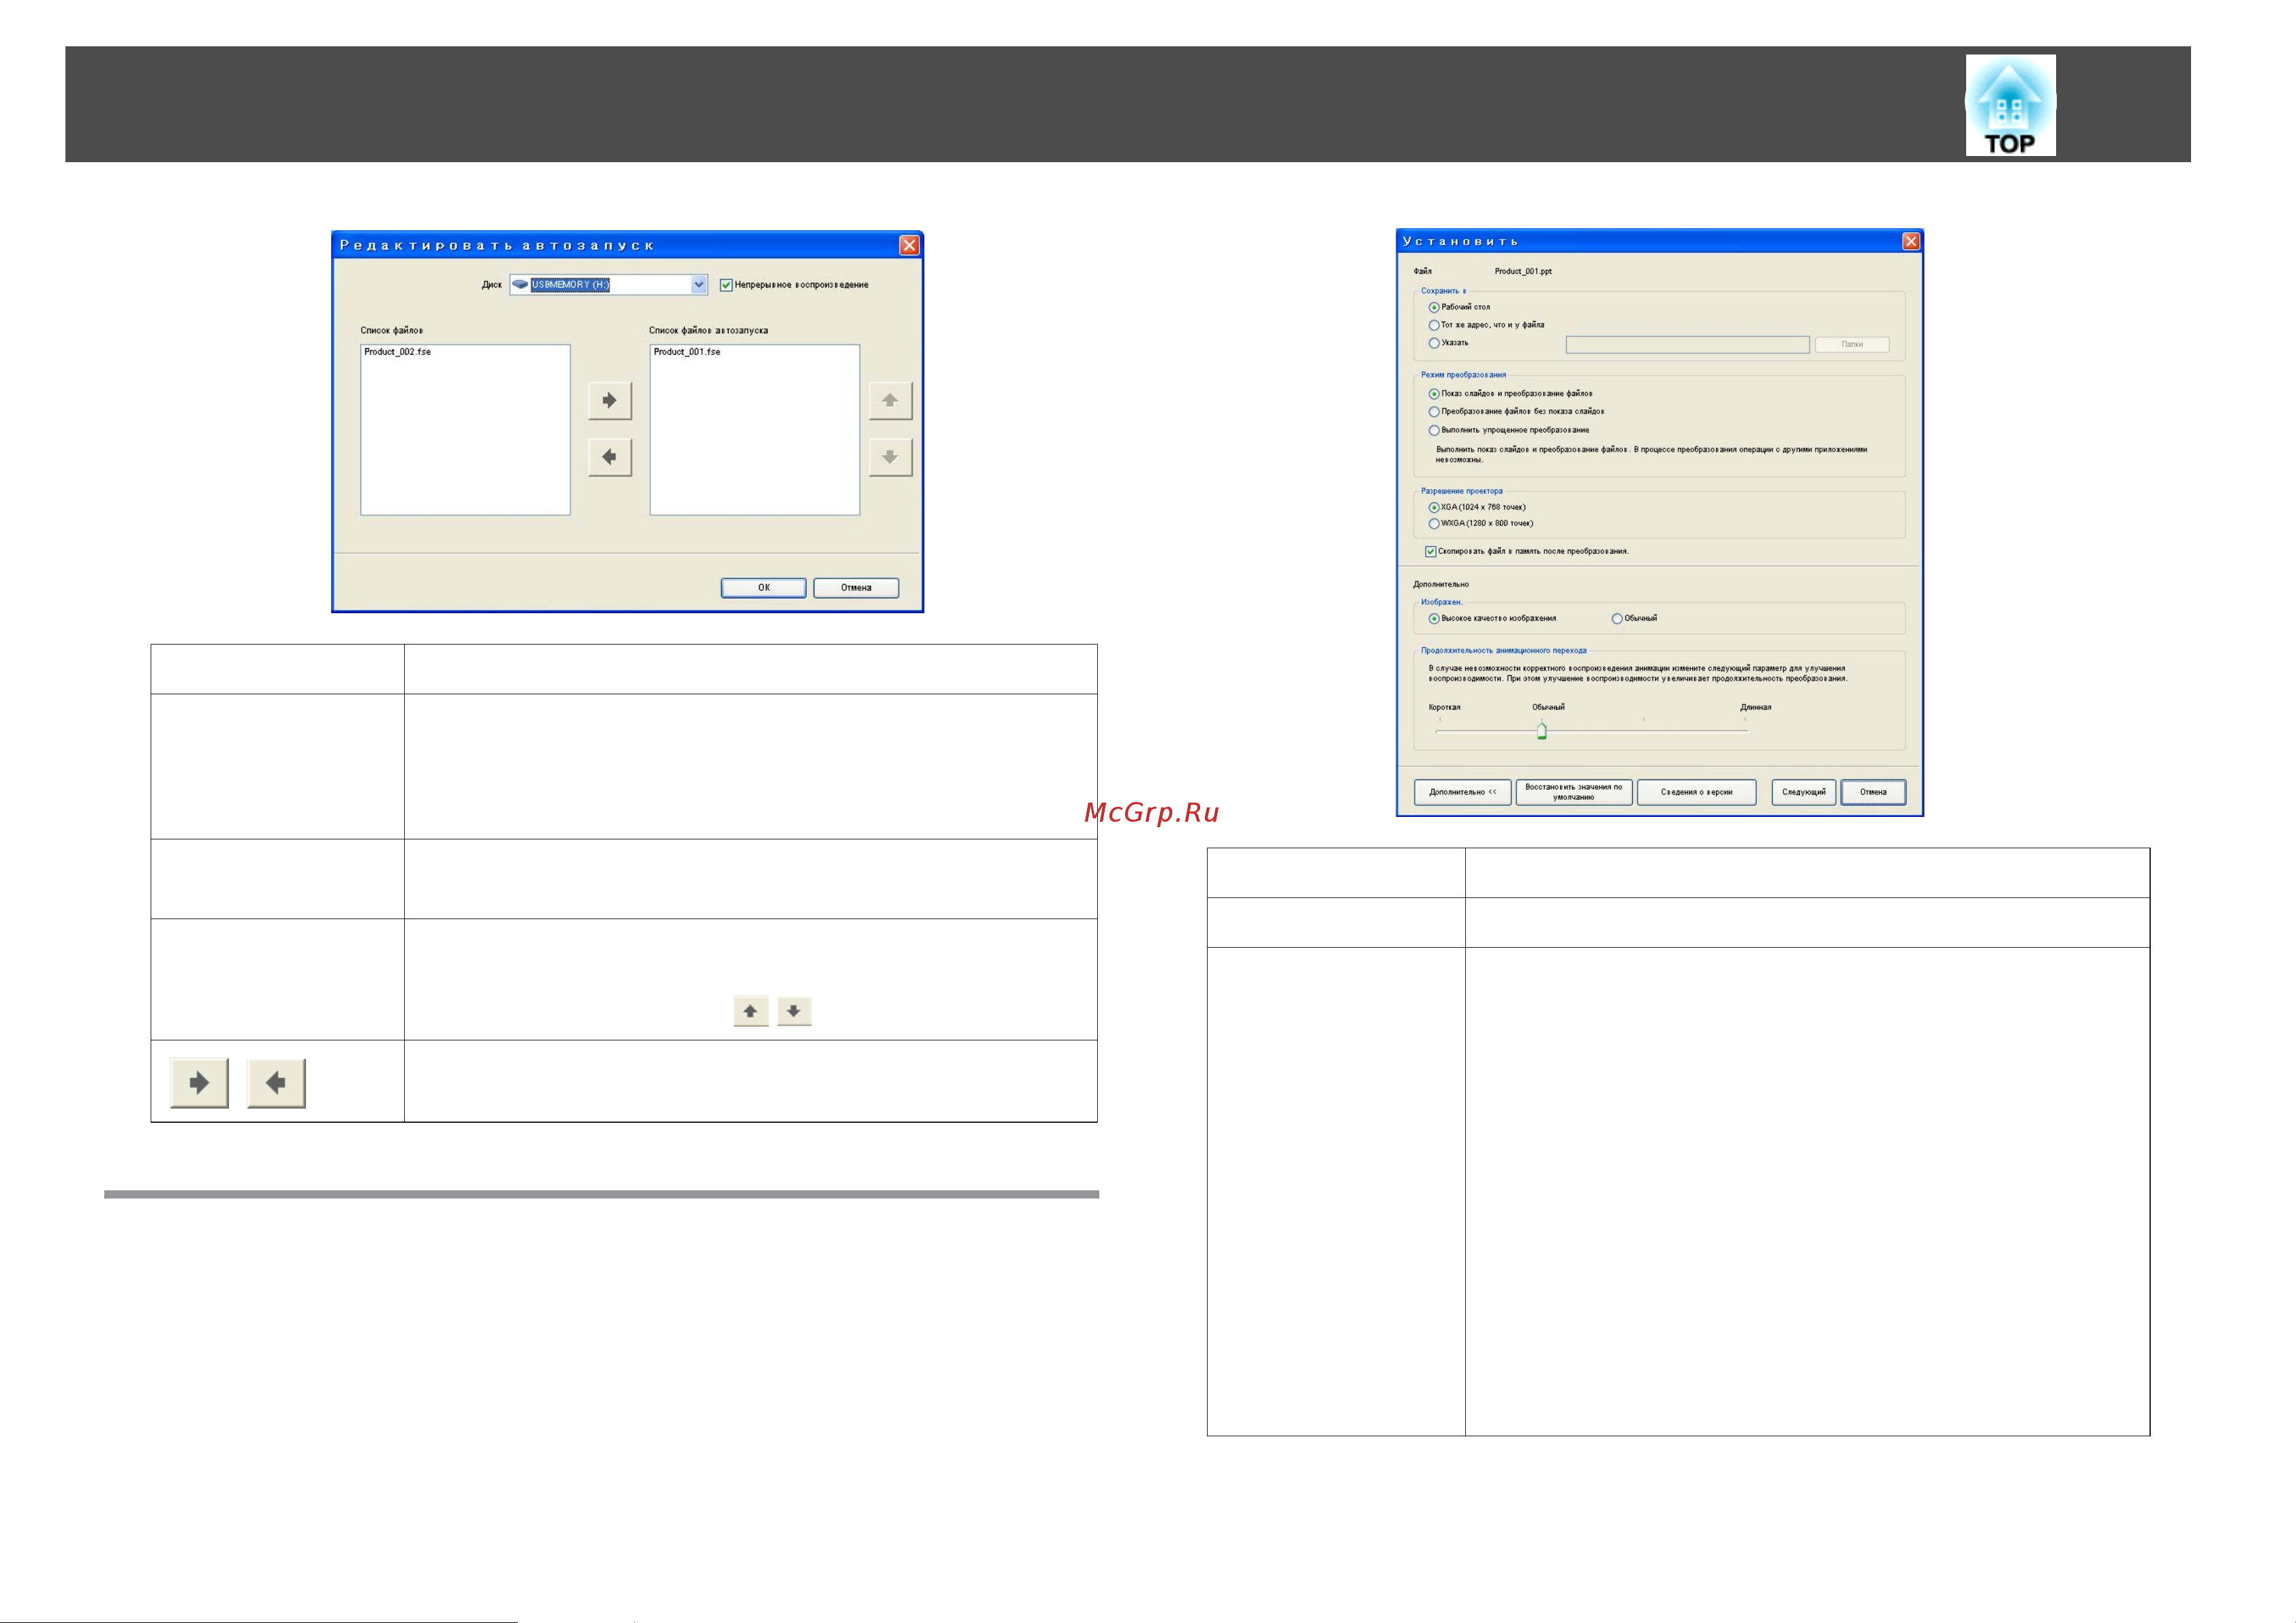
Task: Click the animation transition duration slider thumb
Action: pyautogui.click(x=1542, y=732)
